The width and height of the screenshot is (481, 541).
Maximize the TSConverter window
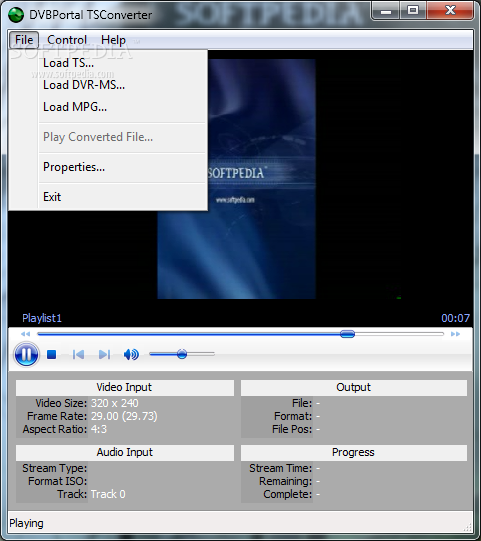[x=413, y=11]
